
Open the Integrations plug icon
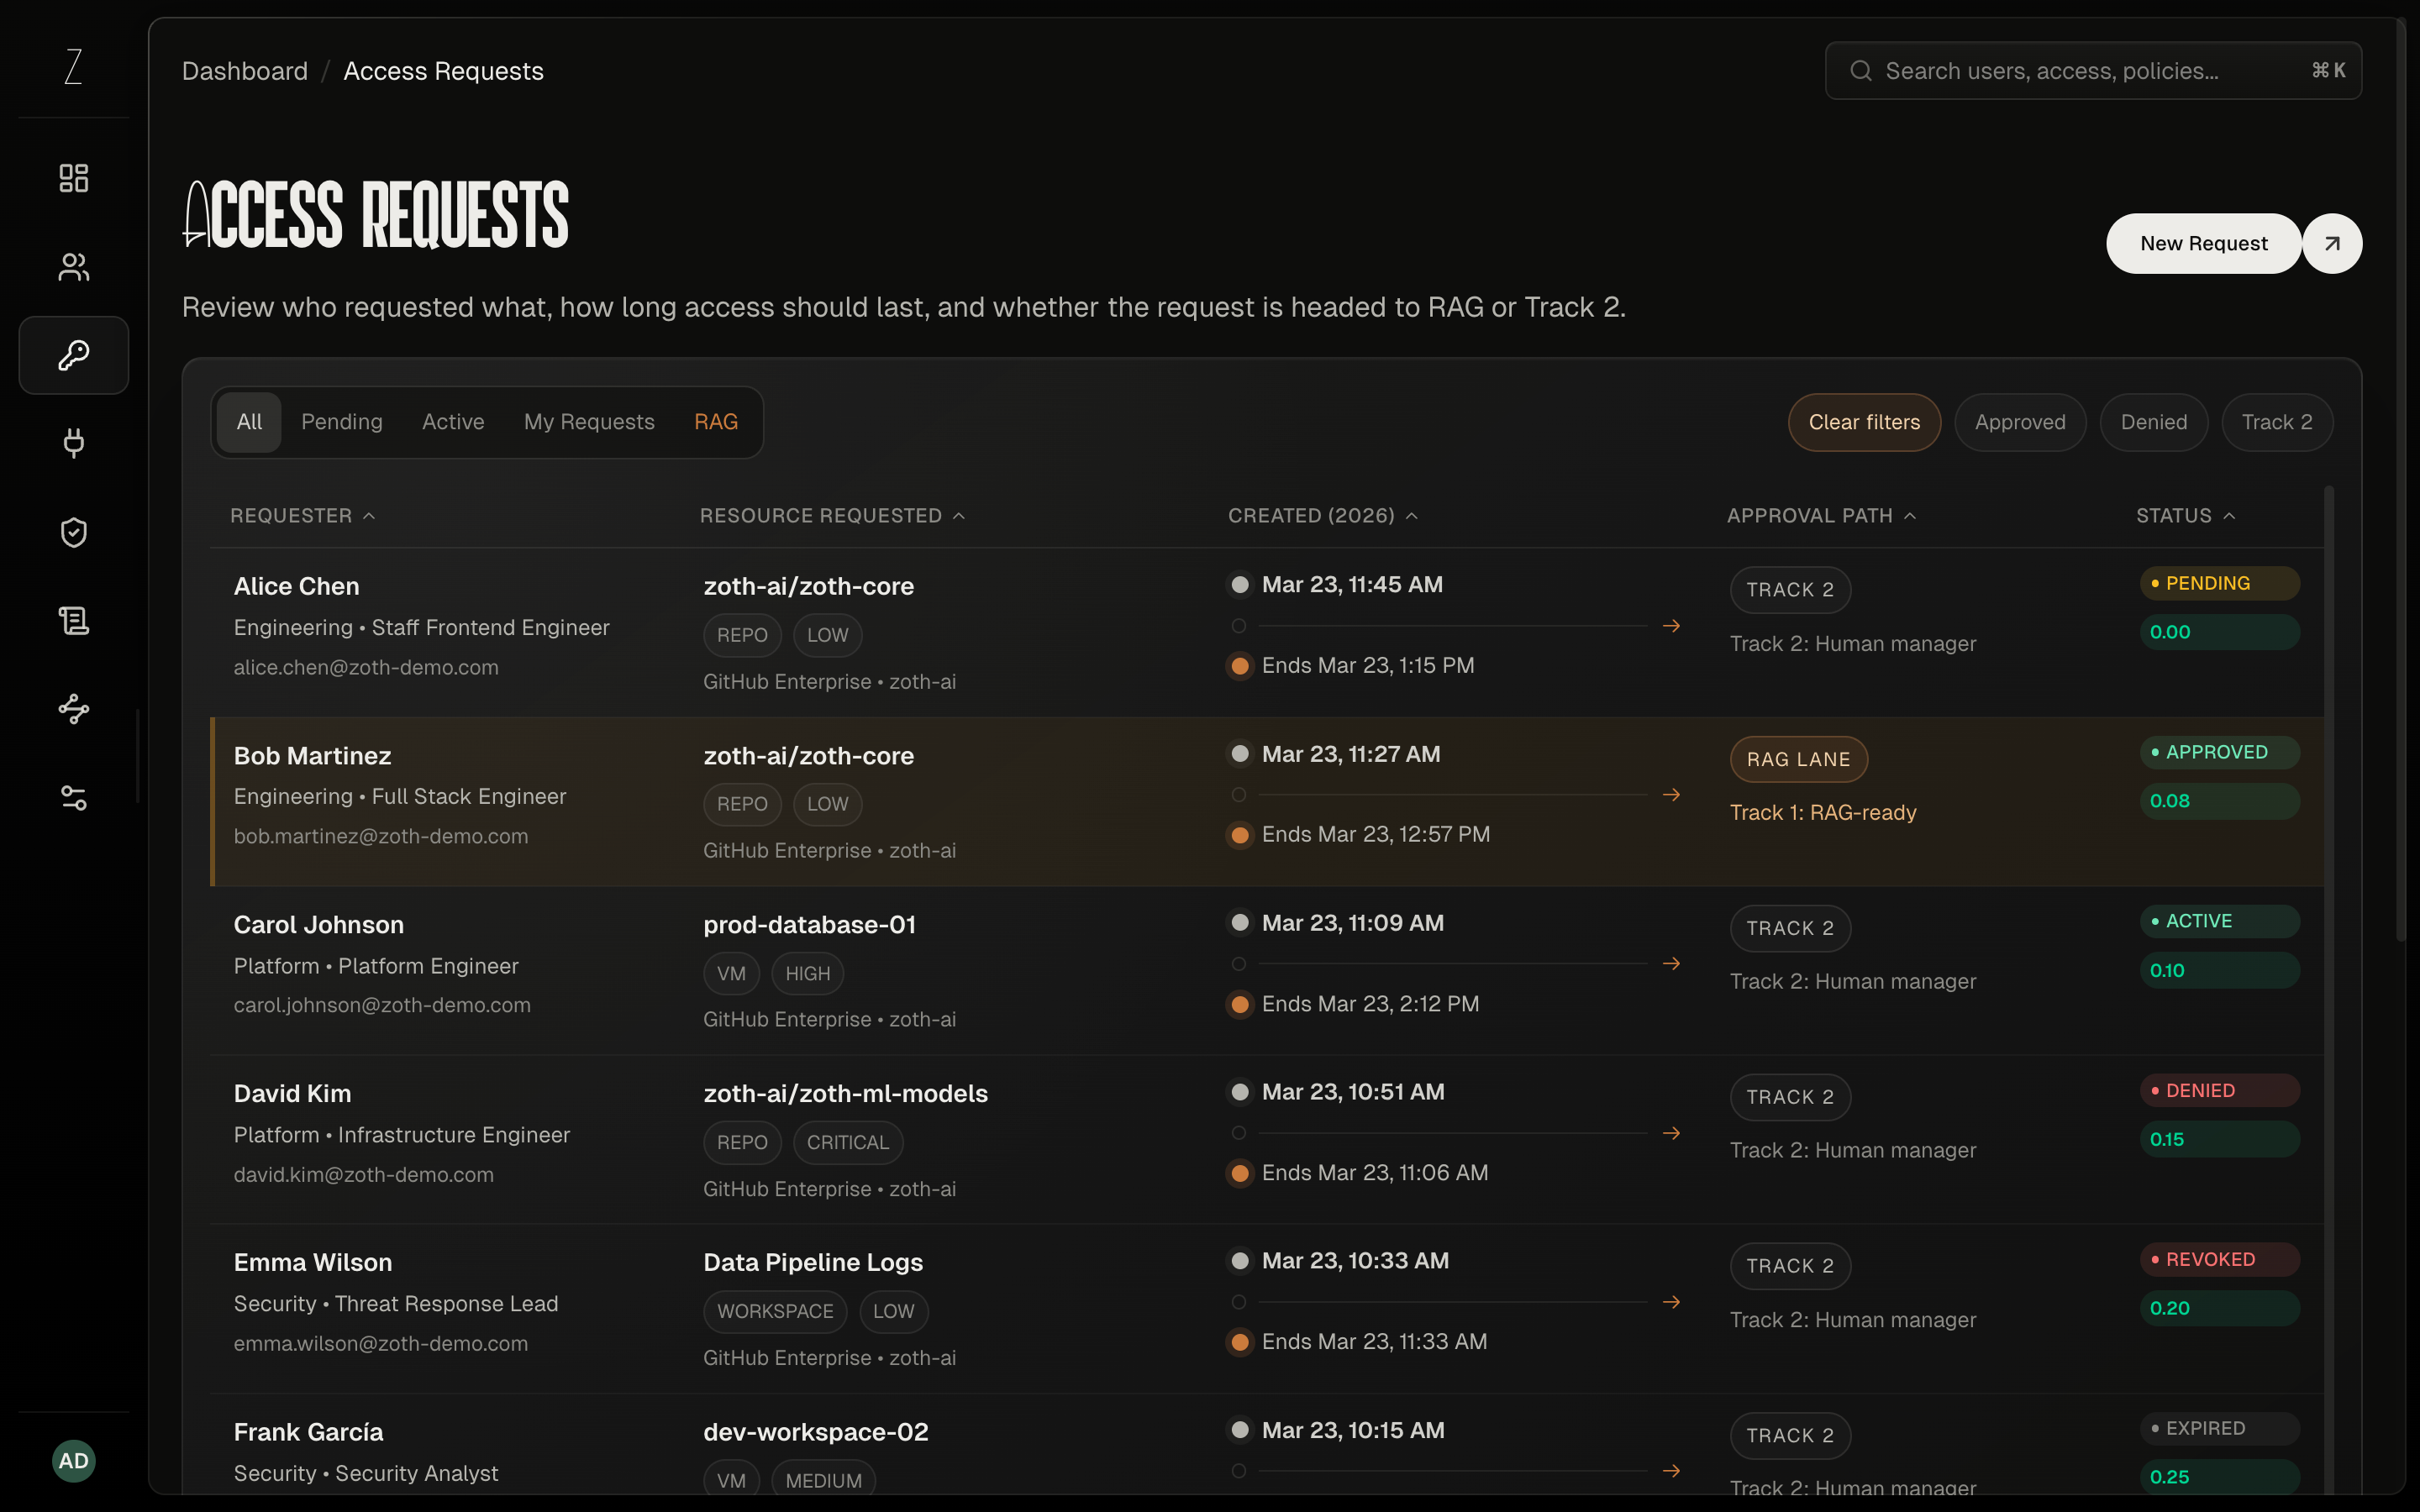coord(72,443)
